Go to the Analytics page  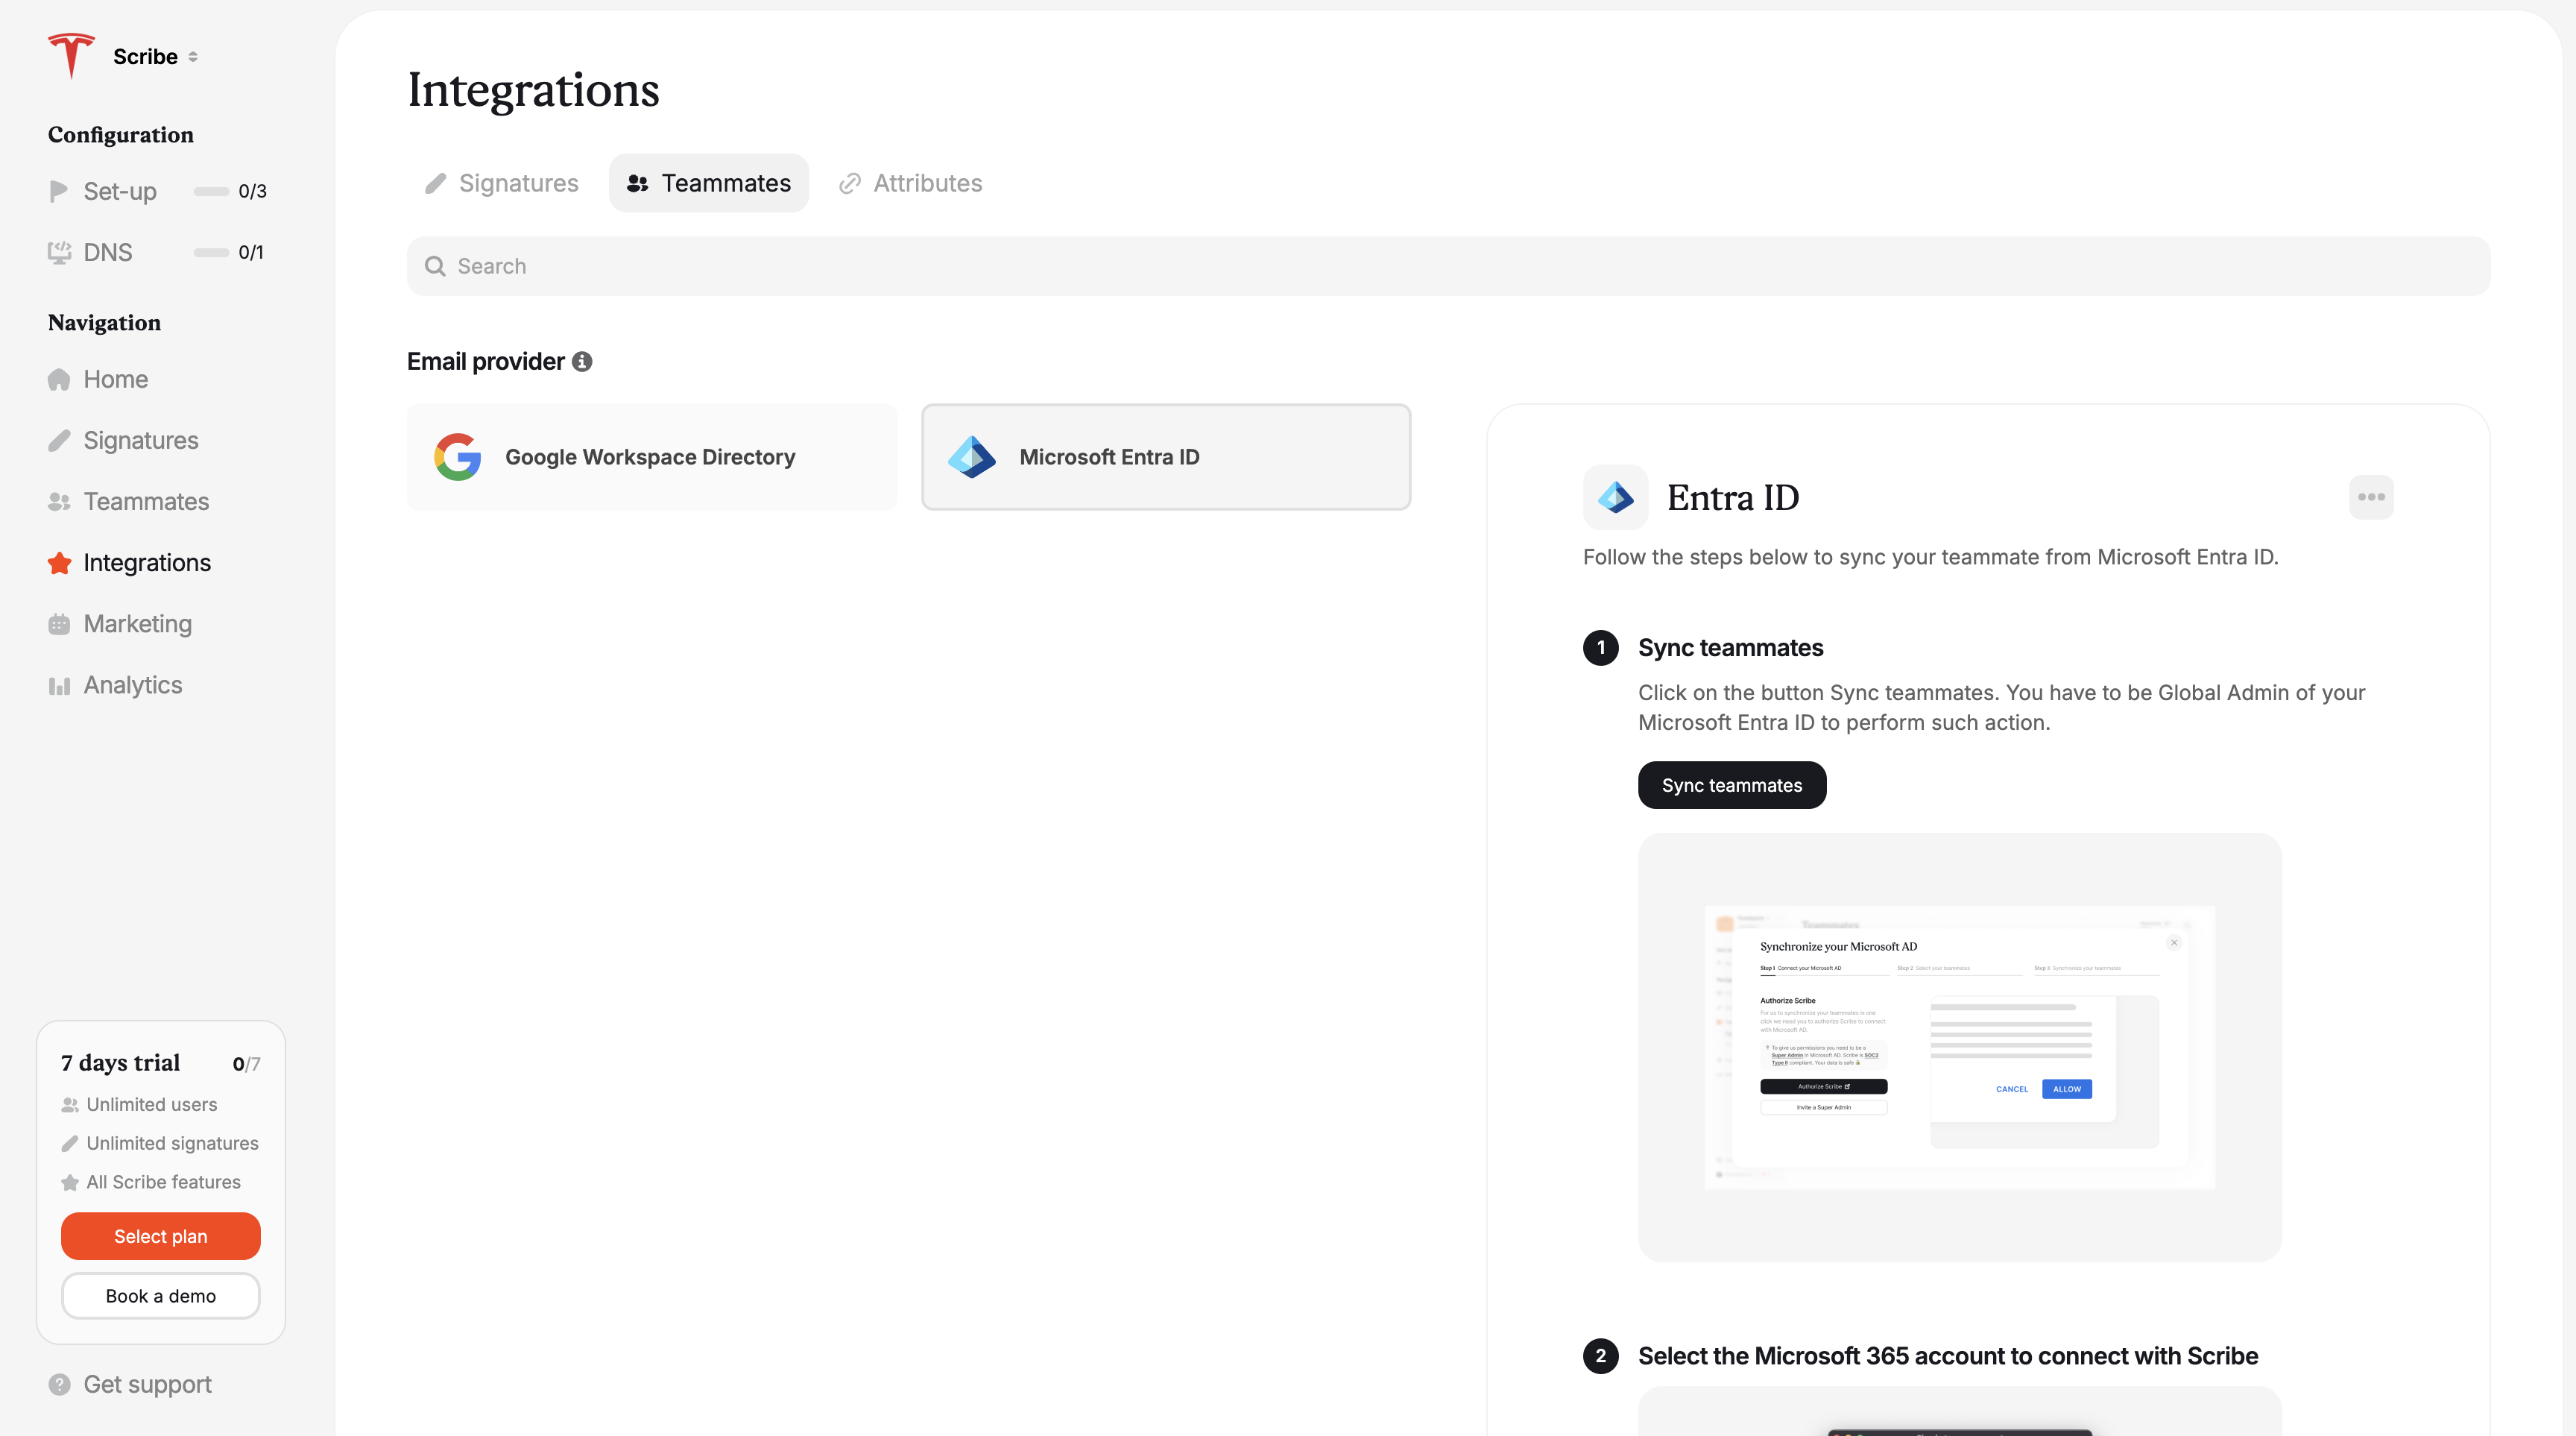[132, 685]
